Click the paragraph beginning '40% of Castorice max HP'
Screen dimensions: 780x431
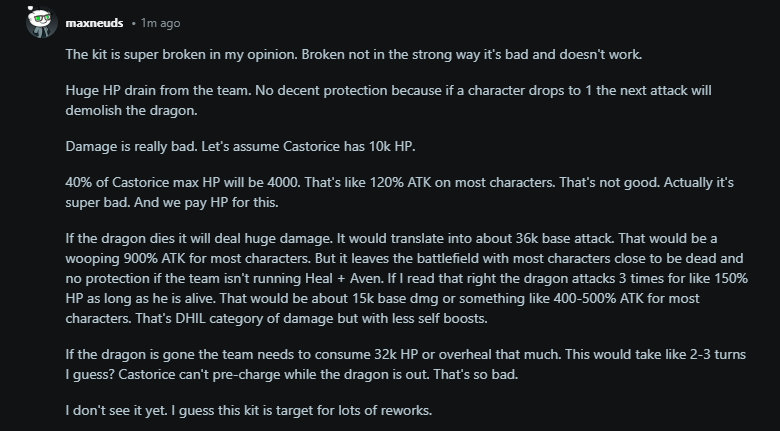coord(399,192)
